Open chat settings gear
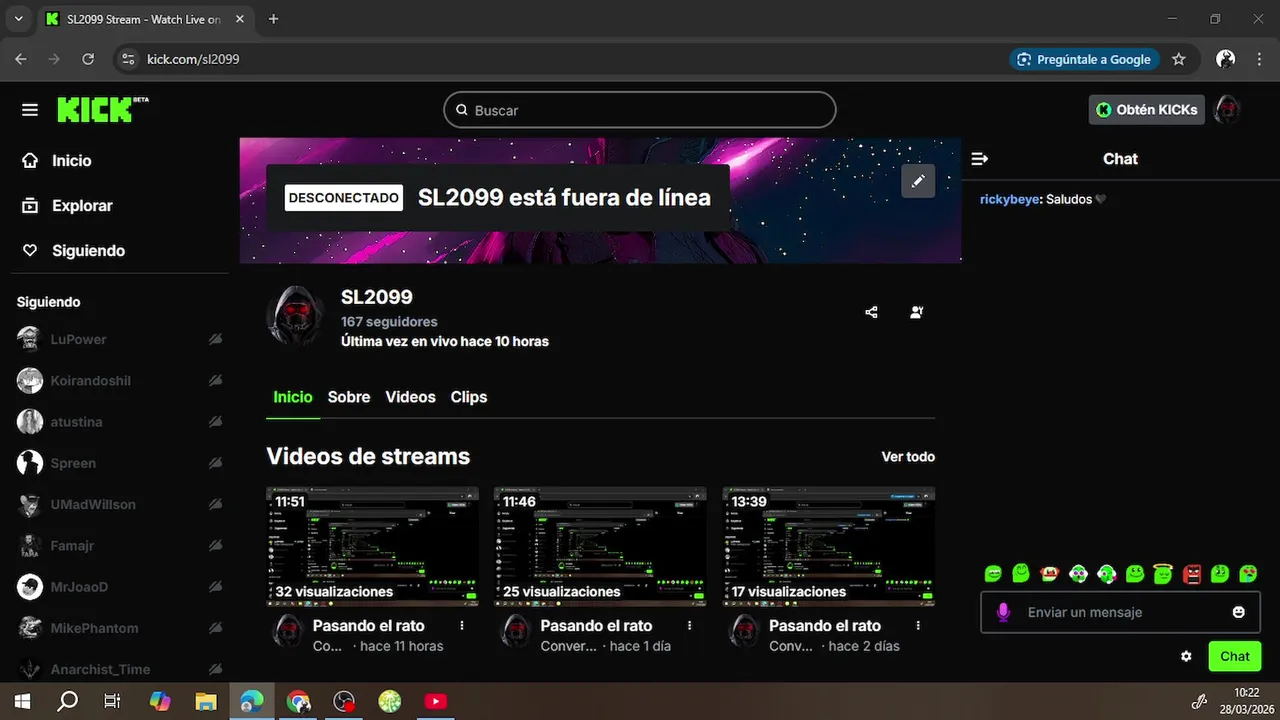1280x720 pixels. click(x=1186, y=656)
